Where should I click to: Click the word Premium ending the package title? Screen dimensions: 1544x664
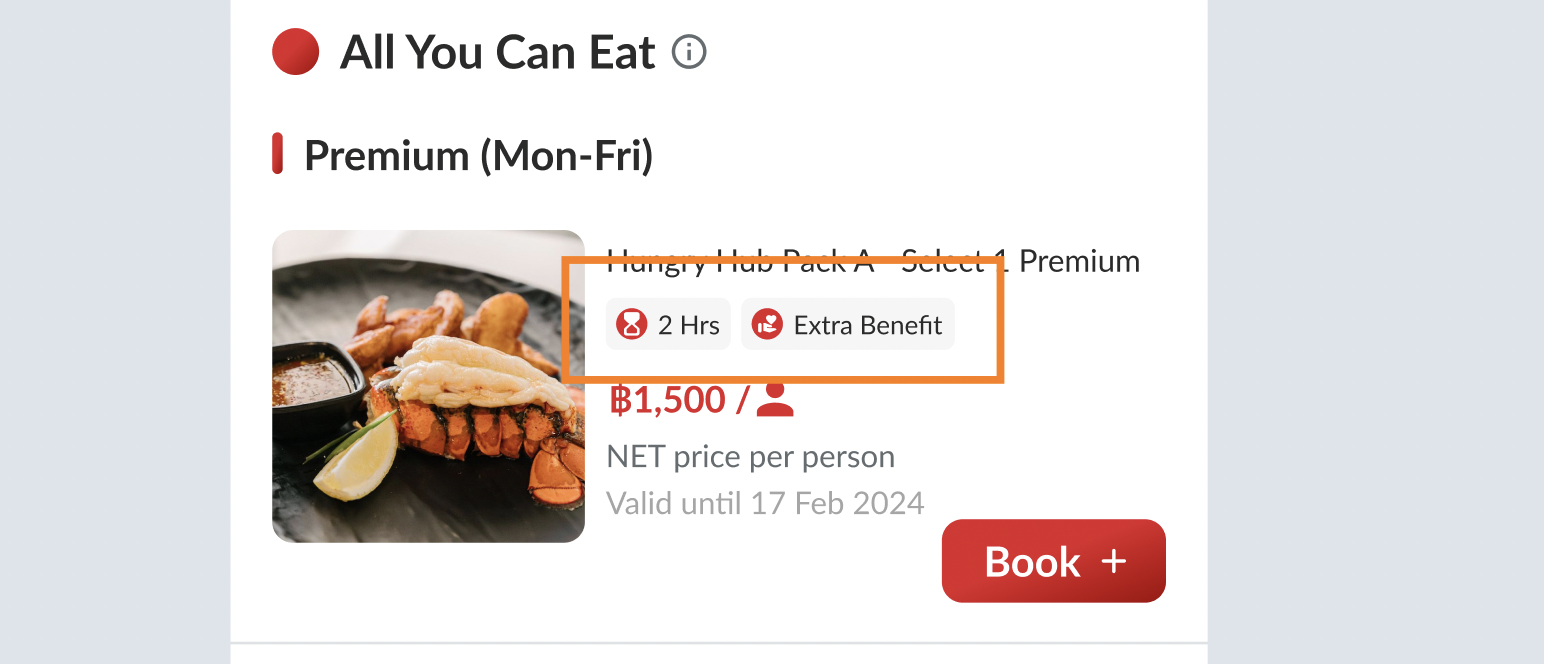pyautogui.click(x=1079, y=262)
